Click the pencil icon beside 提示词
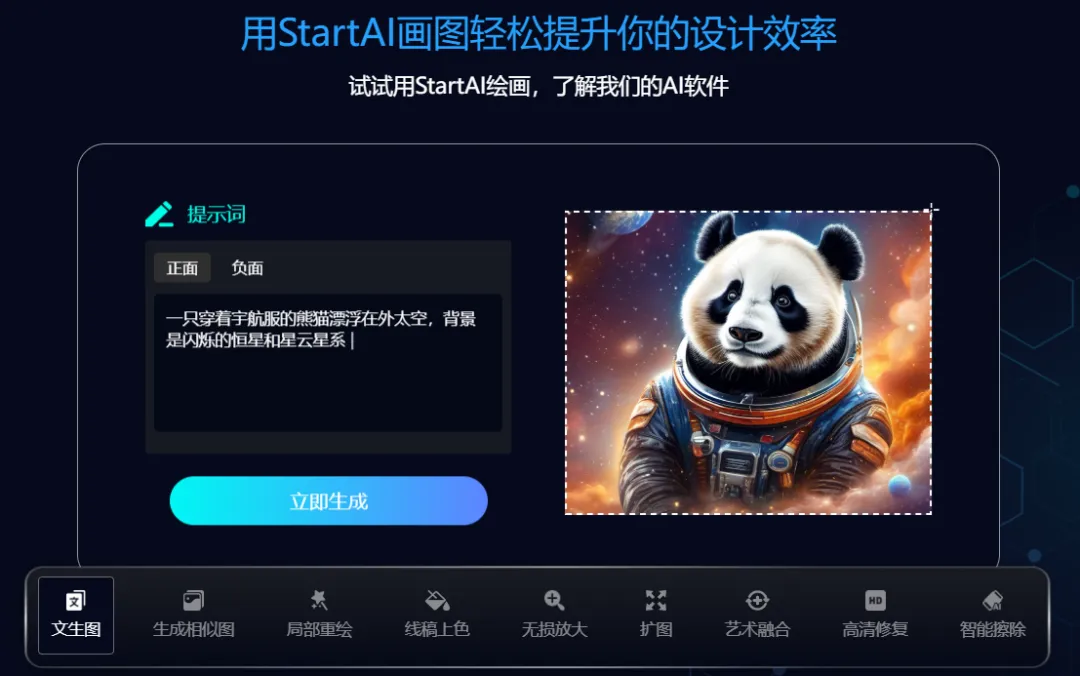This screenshot has width=1080, height=676. pyautogui.click(x=159, y=214)
